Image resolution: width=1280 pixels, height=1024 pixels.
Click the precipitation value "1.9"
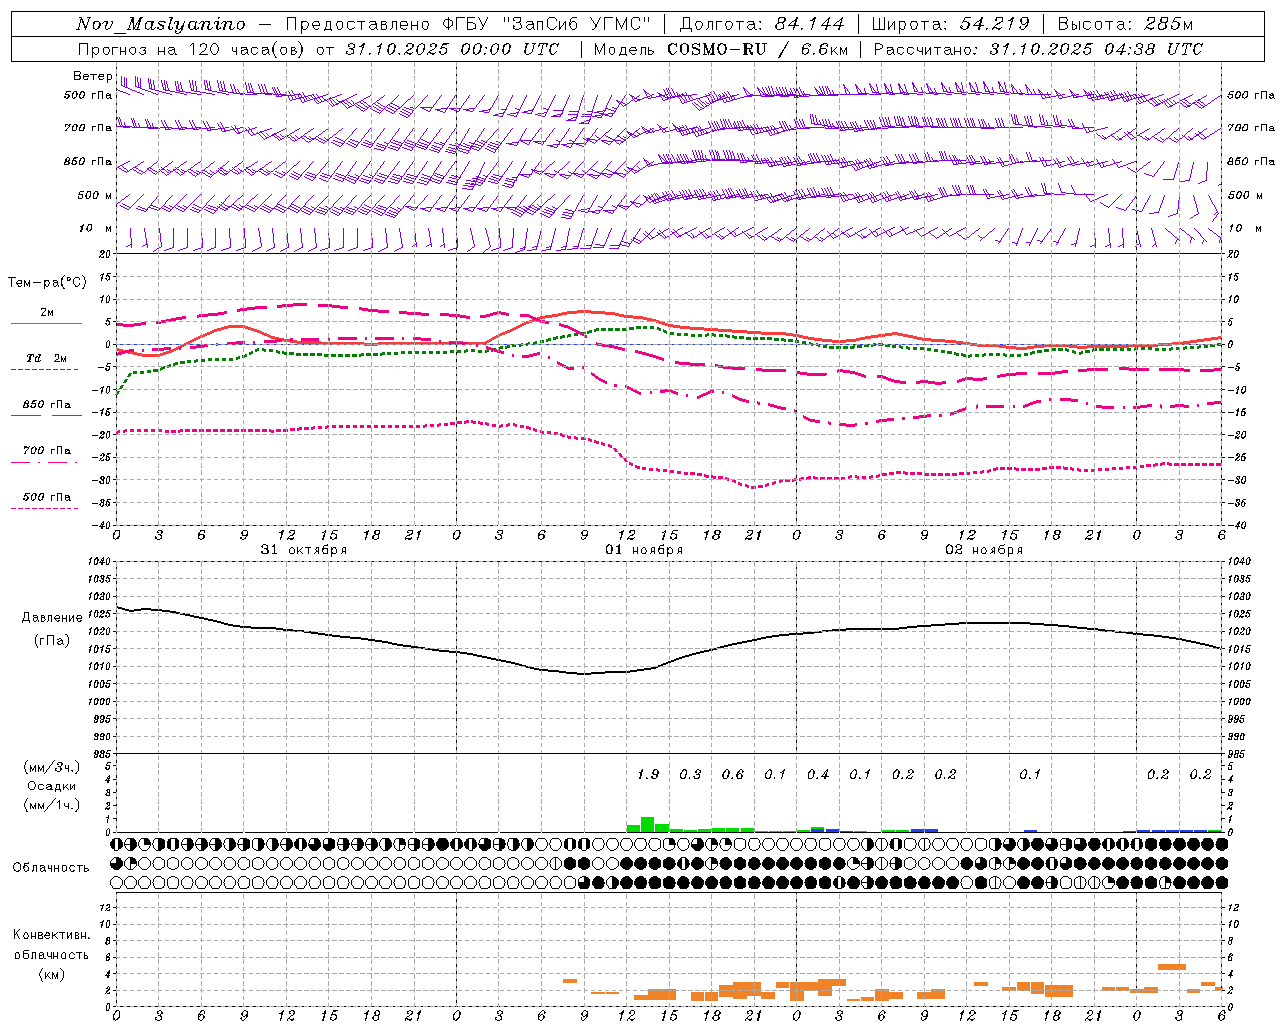click(648, 775)
